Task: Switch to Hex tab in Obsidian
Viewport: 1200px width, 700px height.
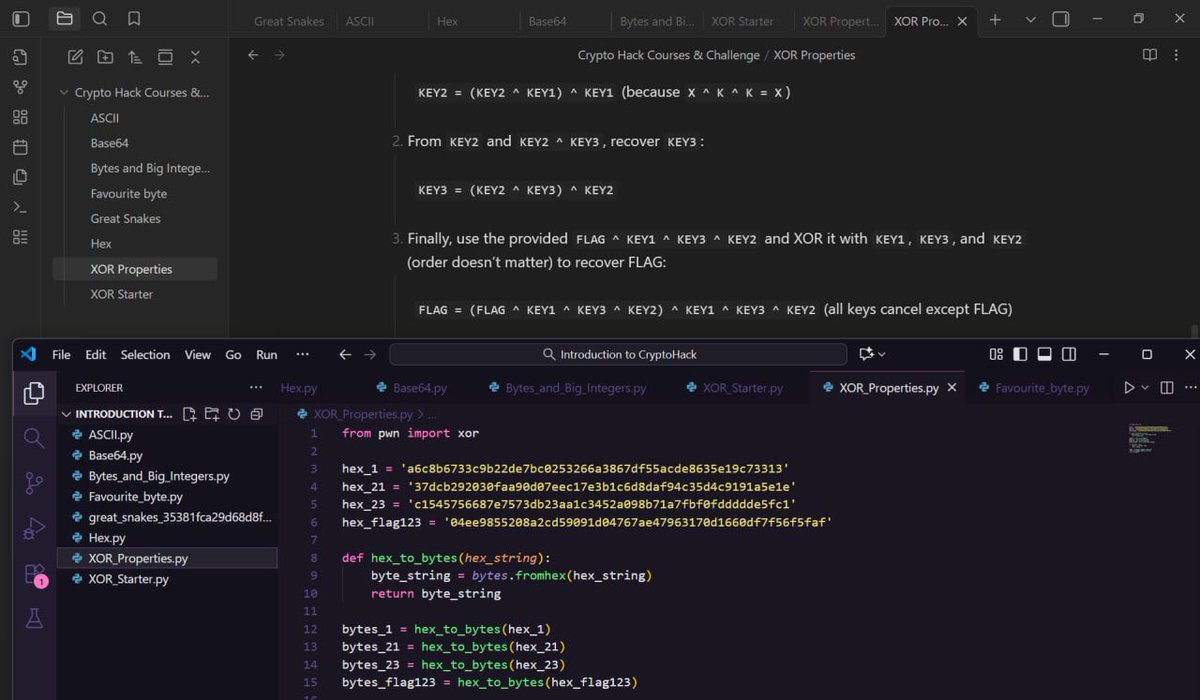Action: [448, 21]
